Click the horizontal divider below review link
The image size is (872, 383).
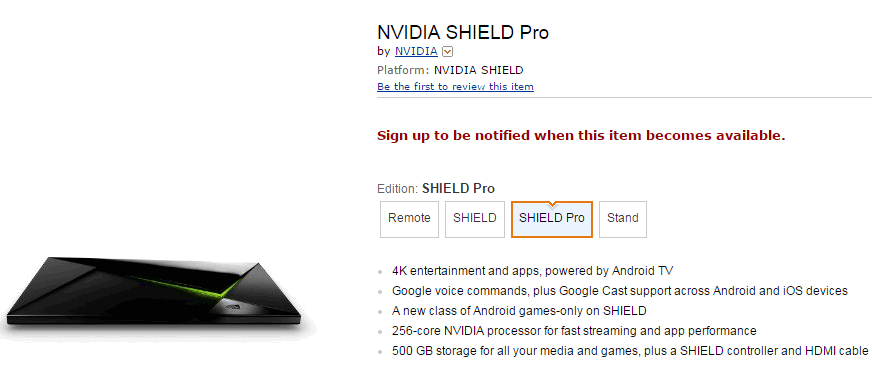point(624,98)
